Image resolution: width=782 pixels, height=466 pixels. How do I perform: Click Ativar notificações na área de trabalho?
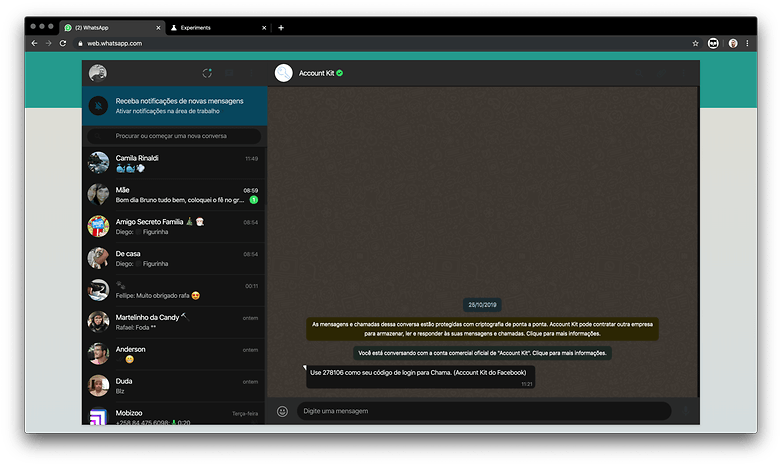[168, 111]
